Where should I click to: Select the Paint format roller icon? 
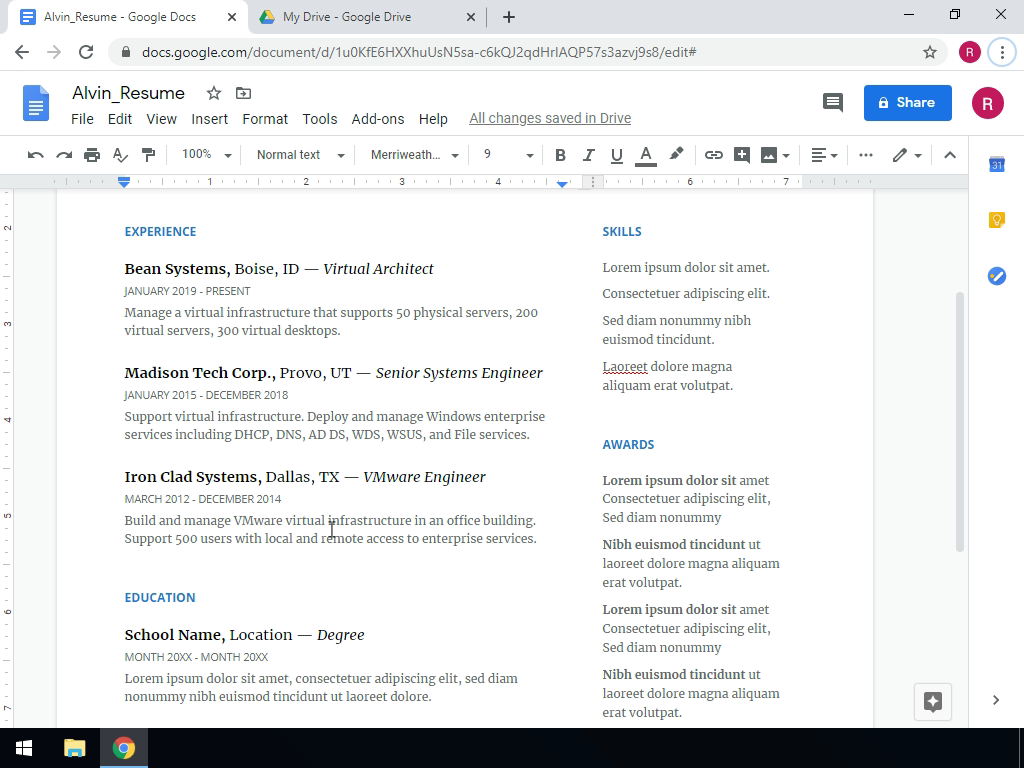[x=148, y=155]
